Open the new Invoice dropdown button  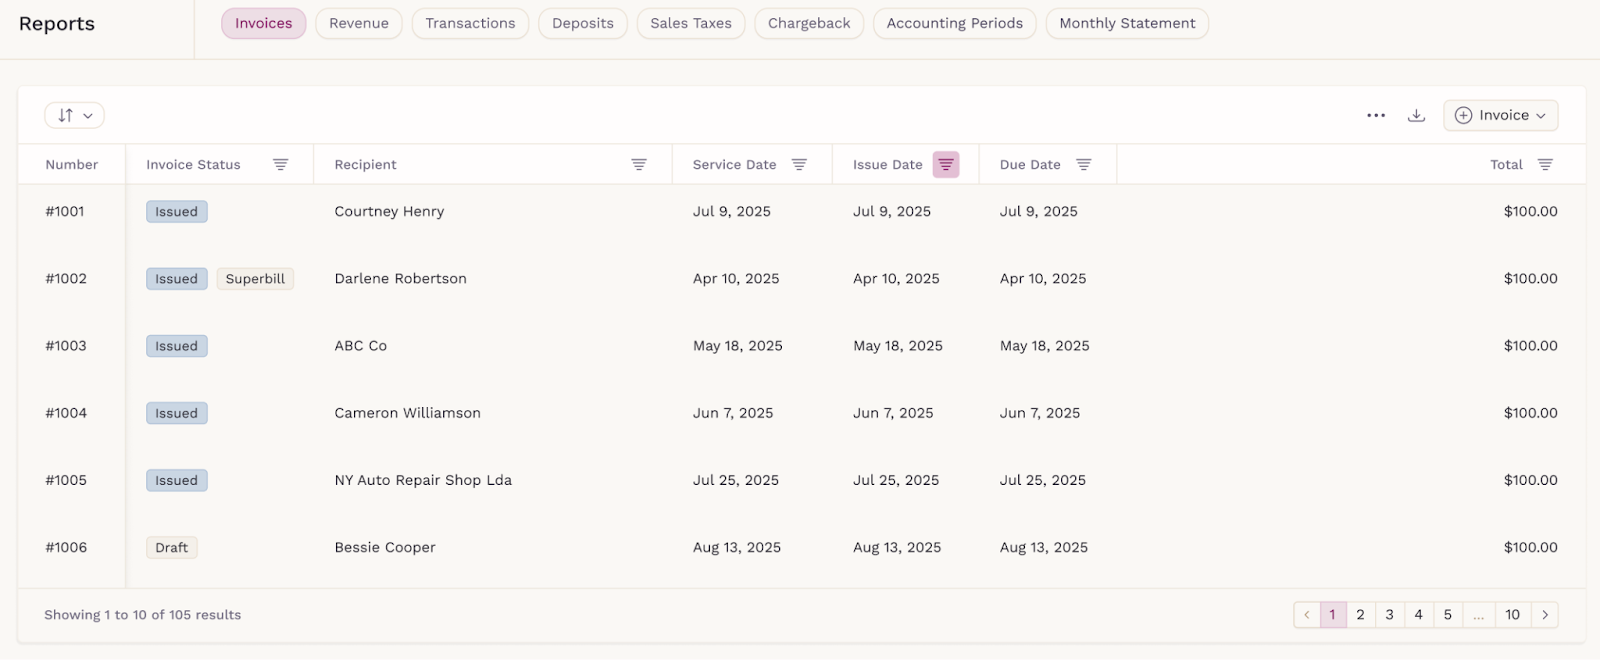1500,115
